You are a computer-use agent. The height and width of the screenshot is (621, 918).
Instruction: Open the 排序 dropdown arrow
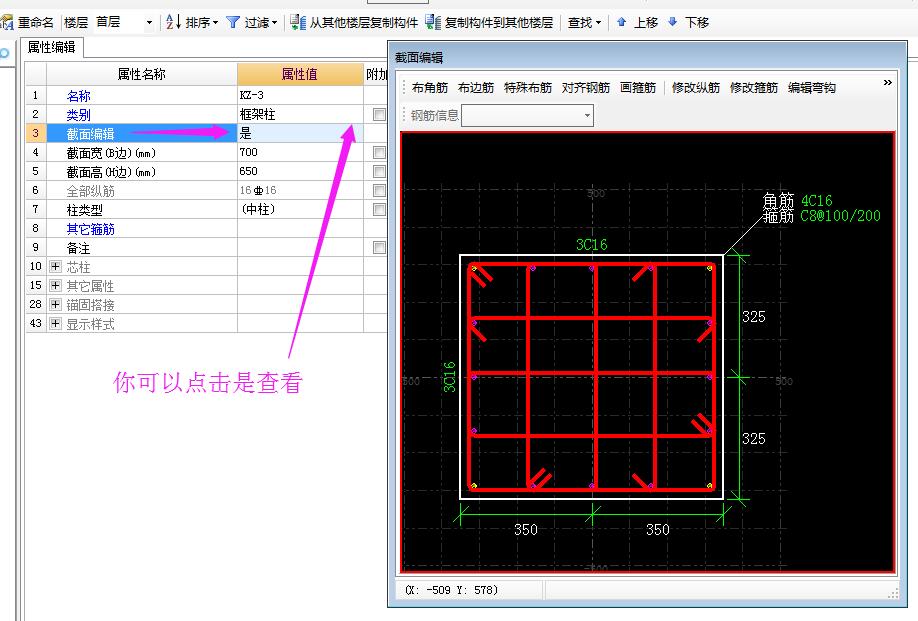pyautogui.click(x=215, y=23)
